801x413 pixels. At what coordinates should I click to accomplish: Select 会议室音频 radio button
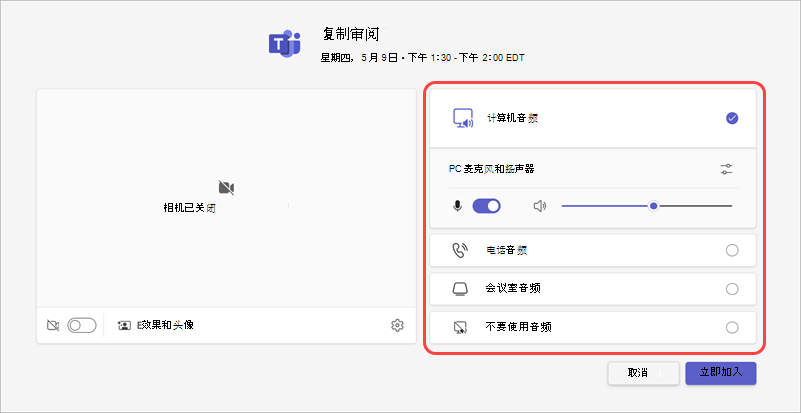(732, 289)
